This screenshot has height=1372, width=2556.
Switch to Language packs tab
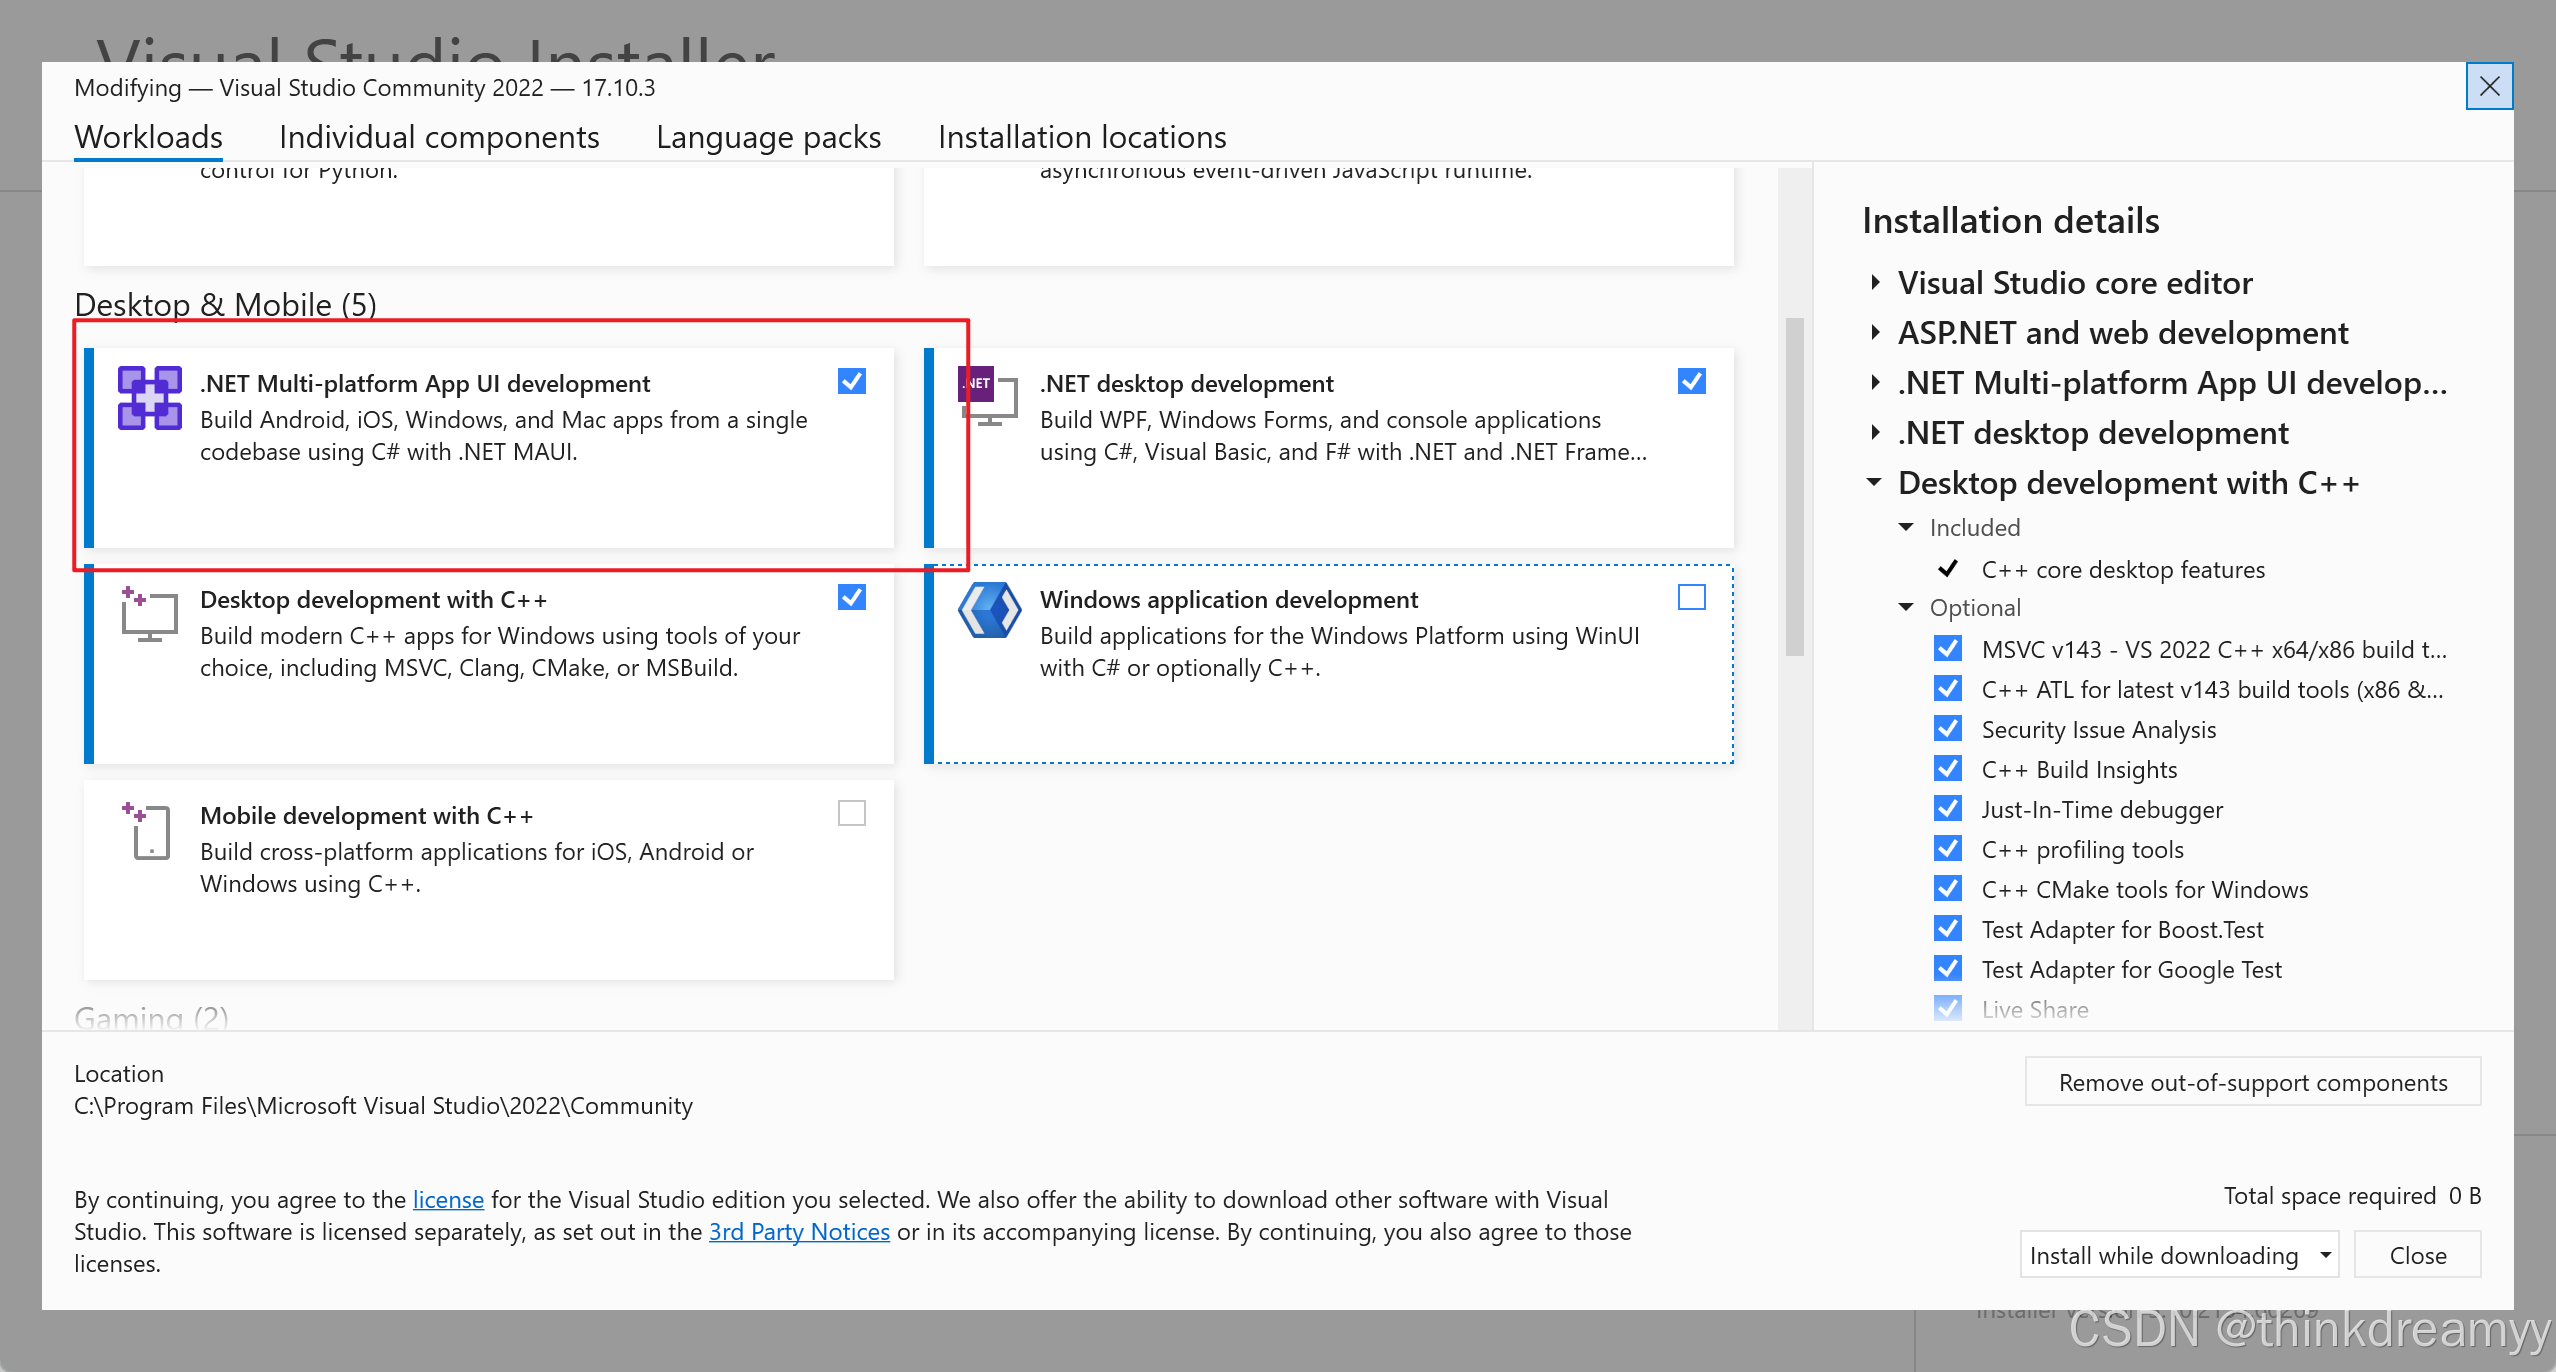click(x=768, y=137)
